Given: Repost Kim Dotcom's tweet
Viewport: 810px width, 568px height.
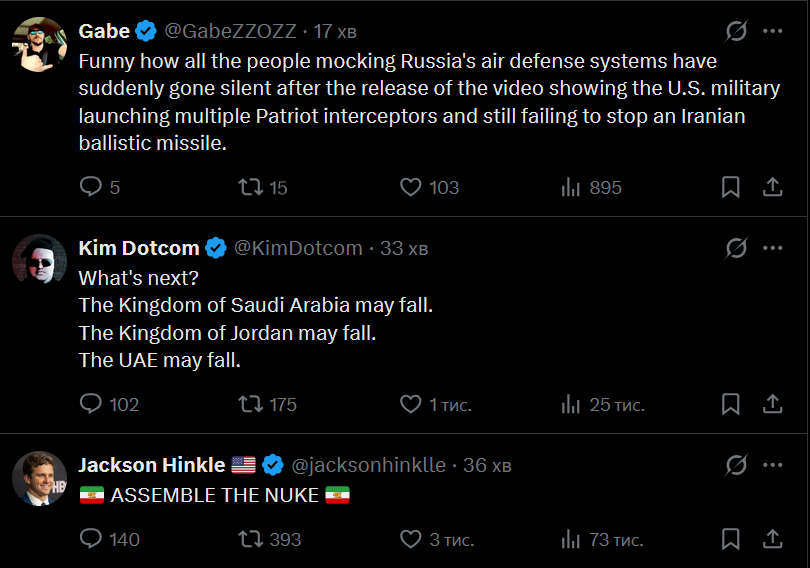Looking at the screenshot, I should tap(249, 404).
